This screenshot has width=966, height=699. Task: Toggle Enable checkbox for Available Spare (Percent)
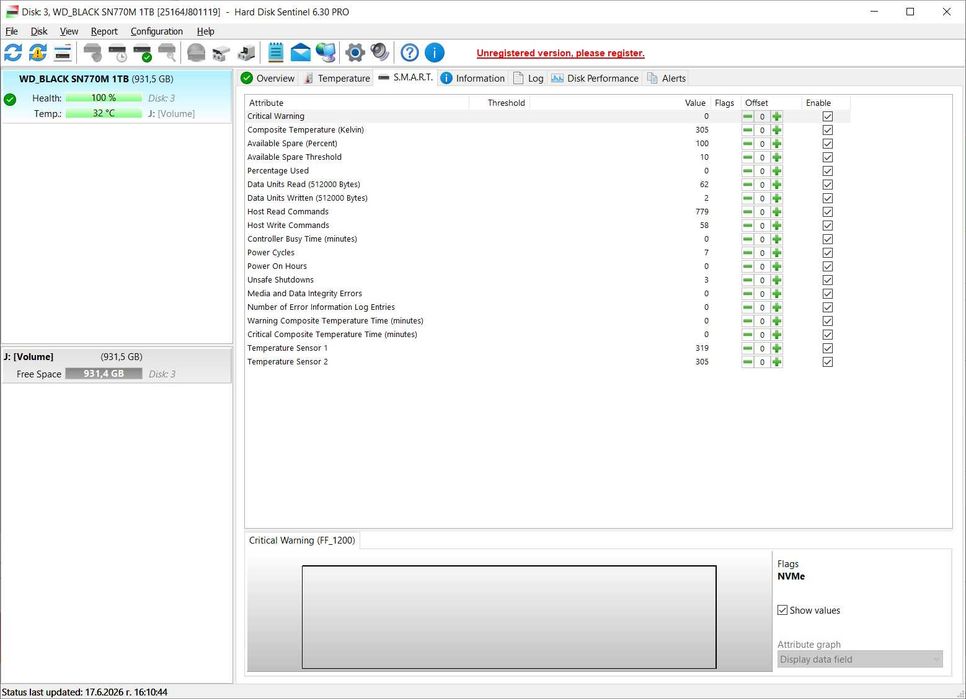point(827,143)
